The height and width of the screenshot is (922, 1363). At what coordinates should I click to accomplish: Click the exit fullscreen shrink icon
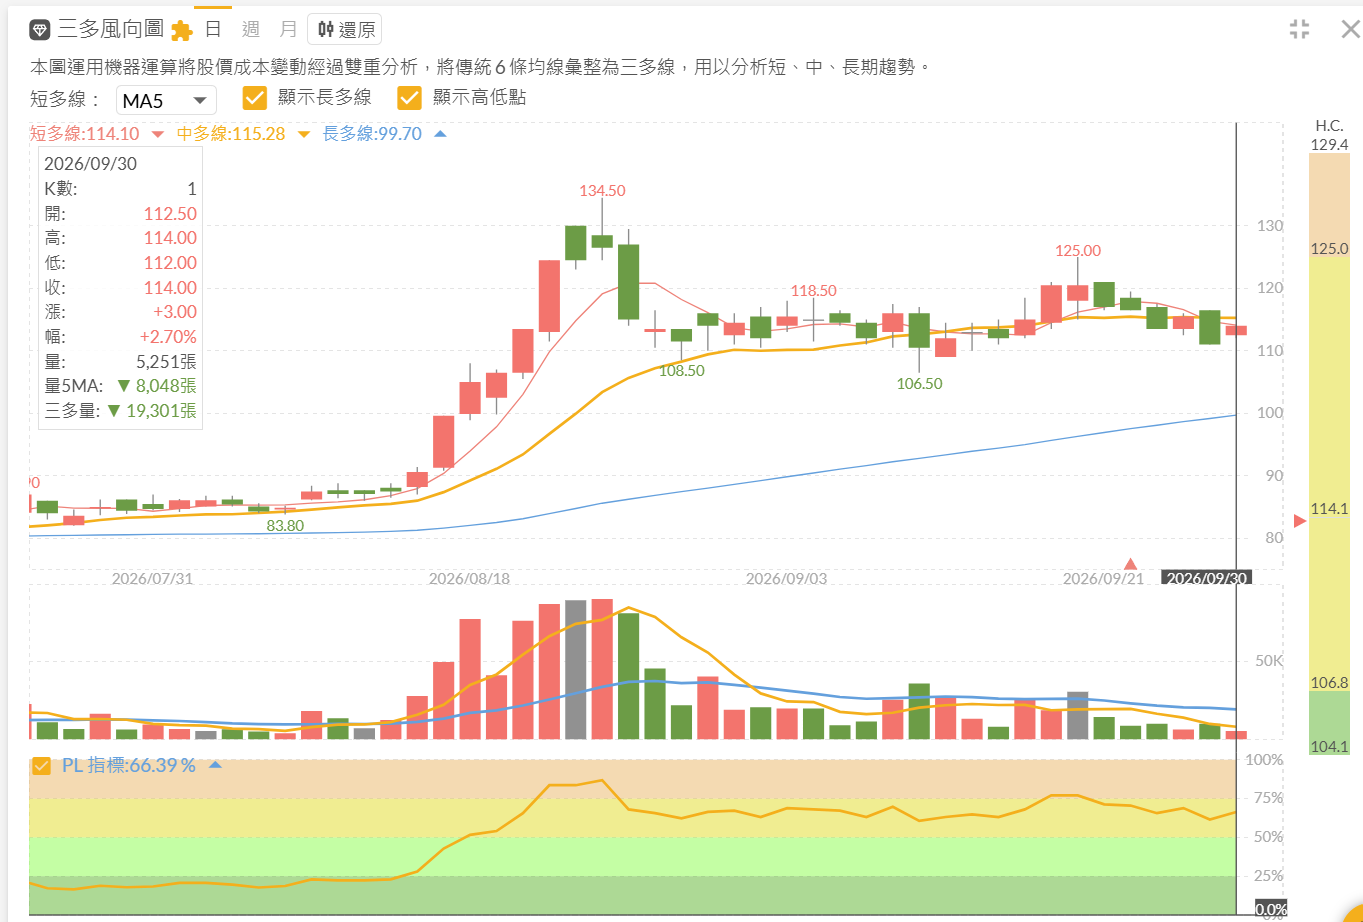(x=1299, y=29)
